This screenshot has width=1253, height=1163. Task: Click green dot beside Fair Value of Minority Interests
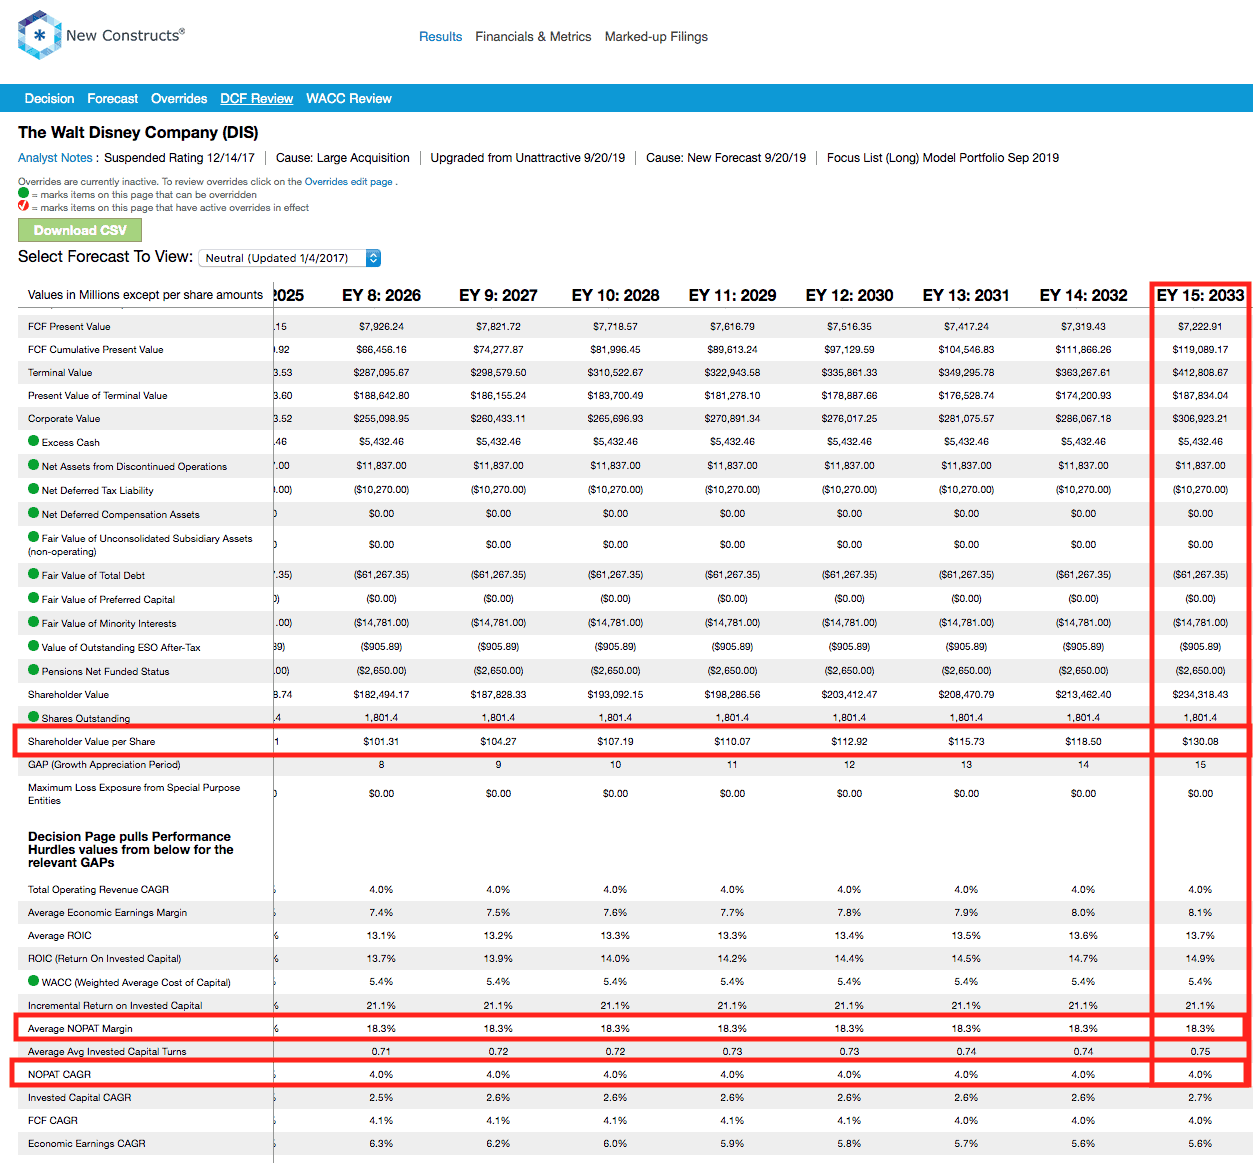point(34,622)
